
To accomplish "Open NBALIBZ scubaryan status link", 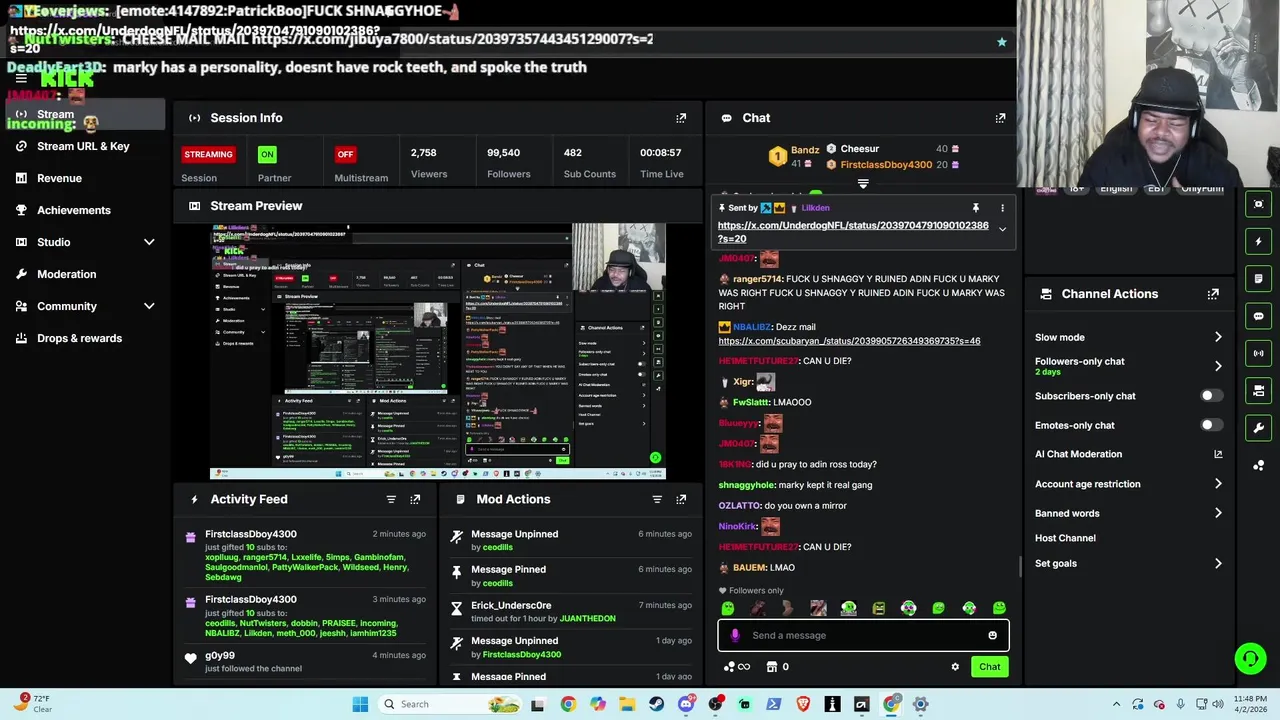I will (x=849, y=341).
